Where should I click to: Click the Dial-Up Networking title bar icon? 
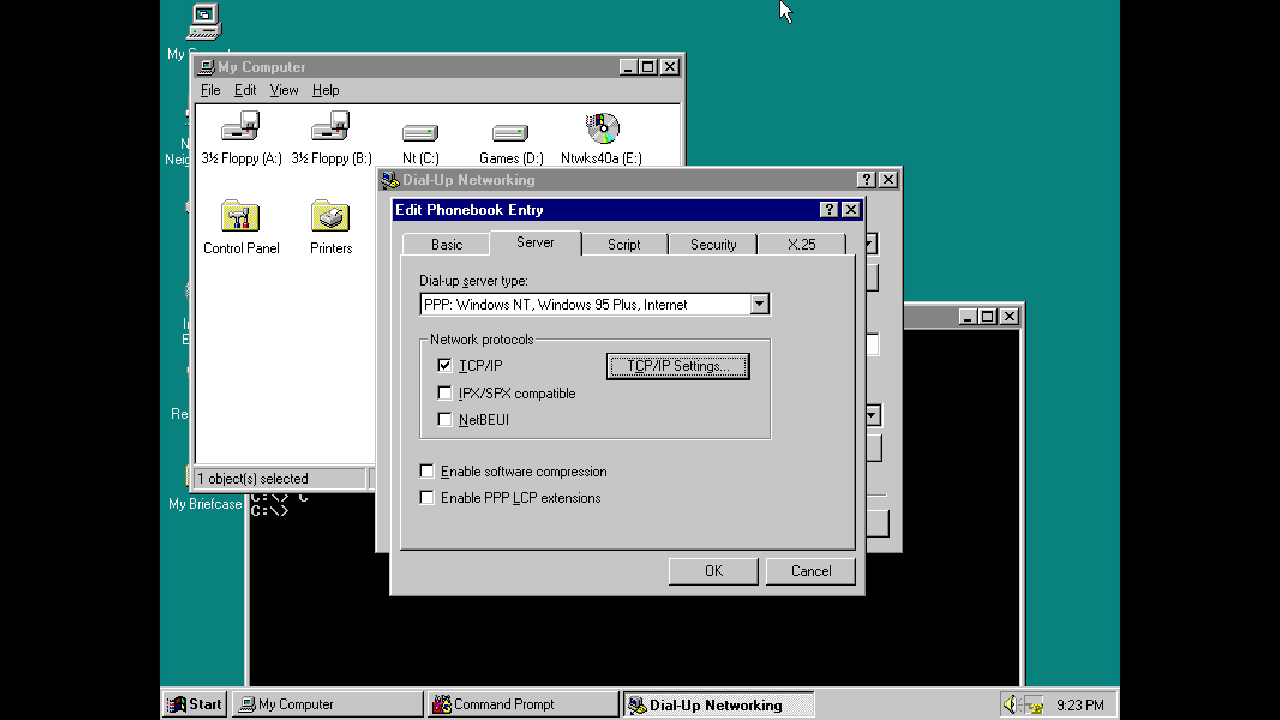pyautogui.click(x=391, y=180)
